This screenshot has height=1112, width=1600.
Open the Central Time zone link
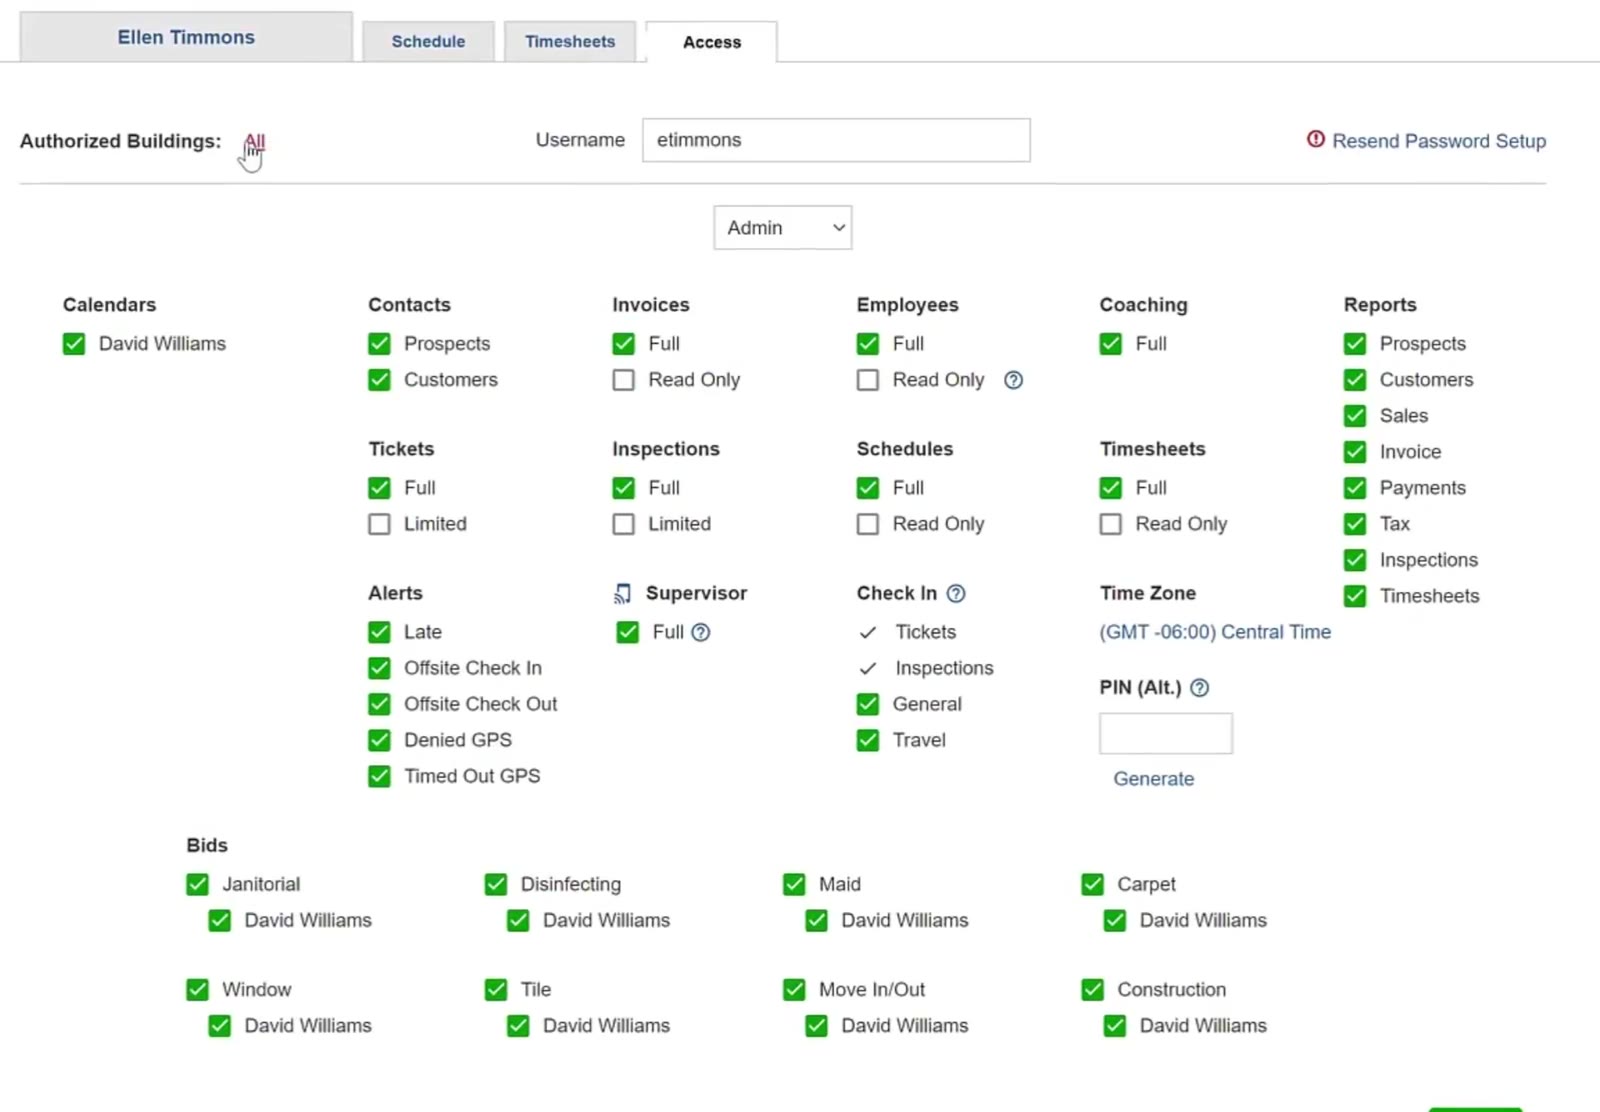coord(1215,632)
